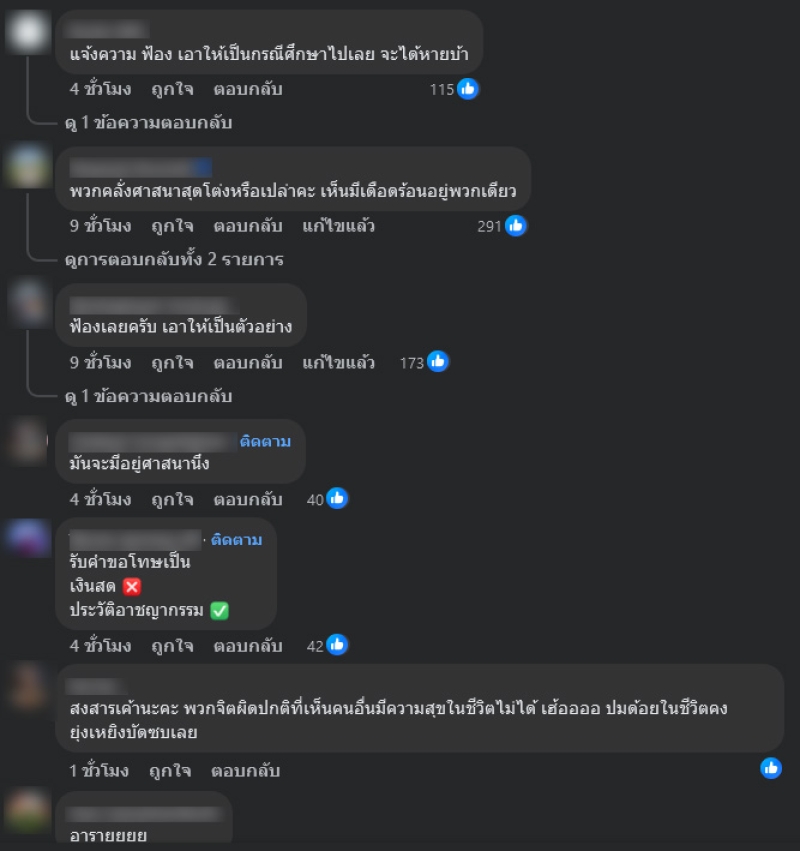800x851 pixels.
Task: Click like icon under the long bottom comment
Action: (771, 768)
